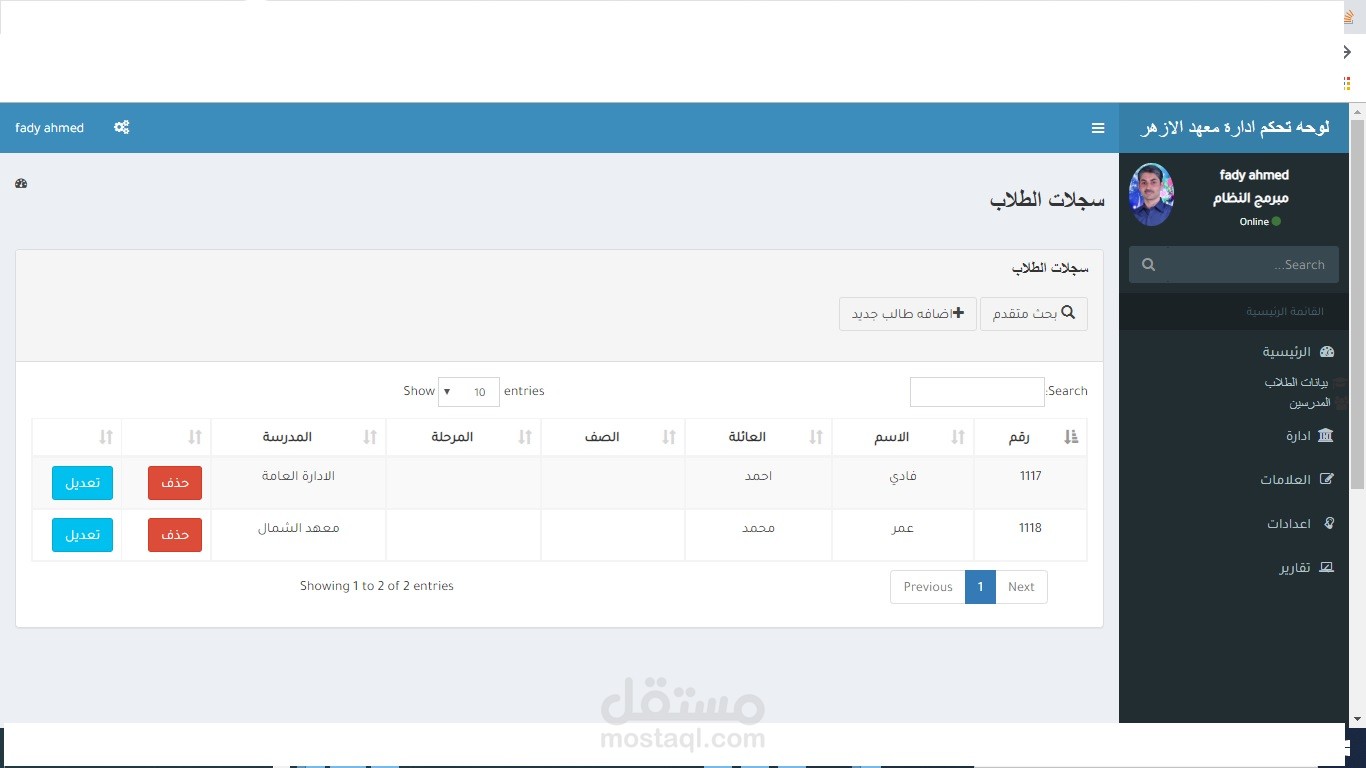Click the institution icon next to ادارة
The height and width of the screenshot is (768, 1366).
[x=1326, y=435]
